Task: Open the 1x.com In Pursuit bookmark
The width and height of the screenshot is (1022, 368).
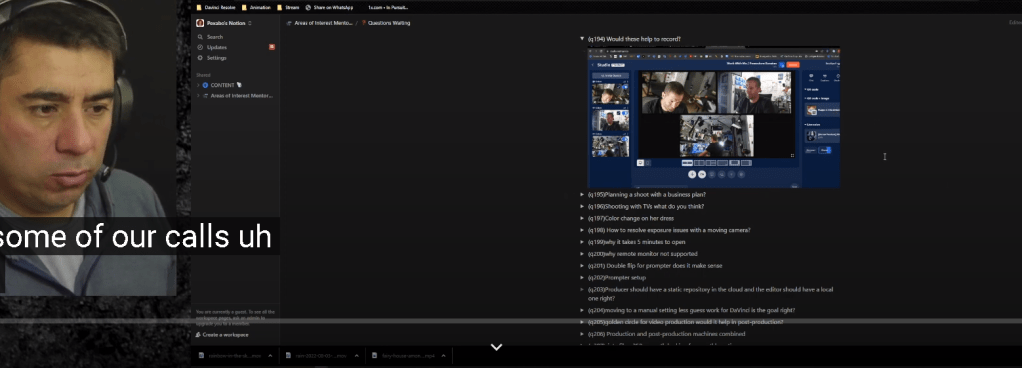Action: tap(388, 7)
